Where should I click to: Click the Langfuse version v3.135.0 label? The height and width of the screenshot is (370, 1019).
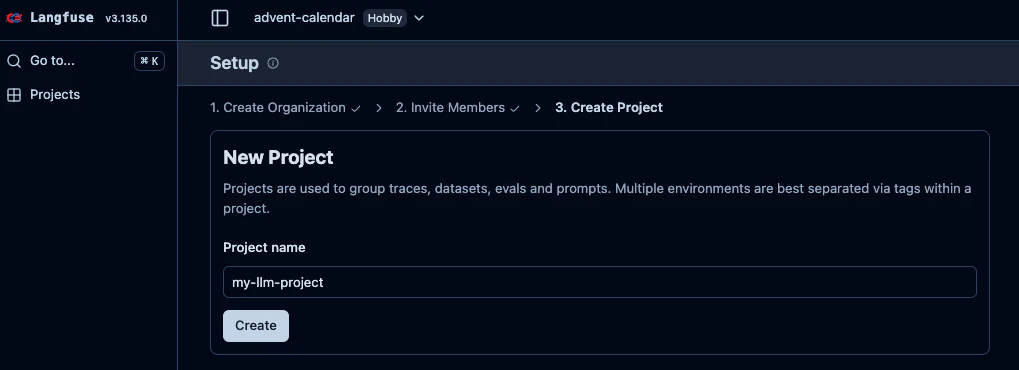click(126, 18)
